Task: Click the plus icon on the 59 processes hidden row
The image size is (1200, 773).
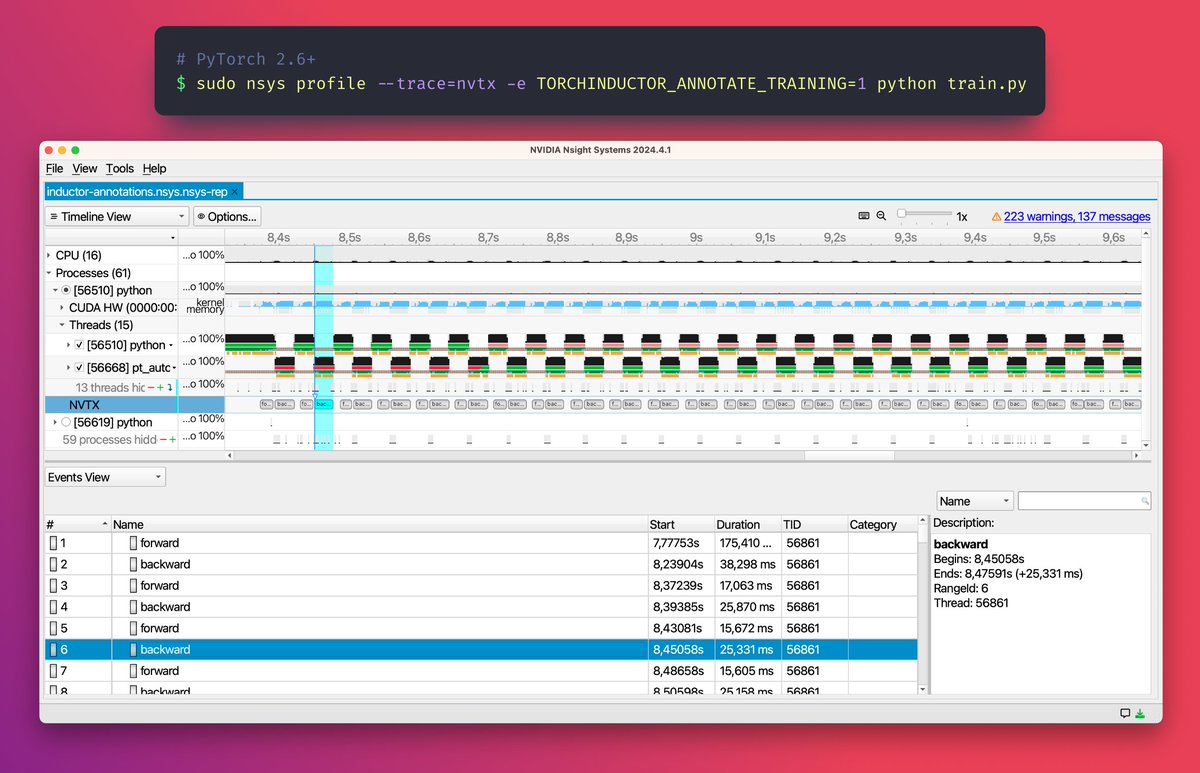Action: [x=173, y=439]
